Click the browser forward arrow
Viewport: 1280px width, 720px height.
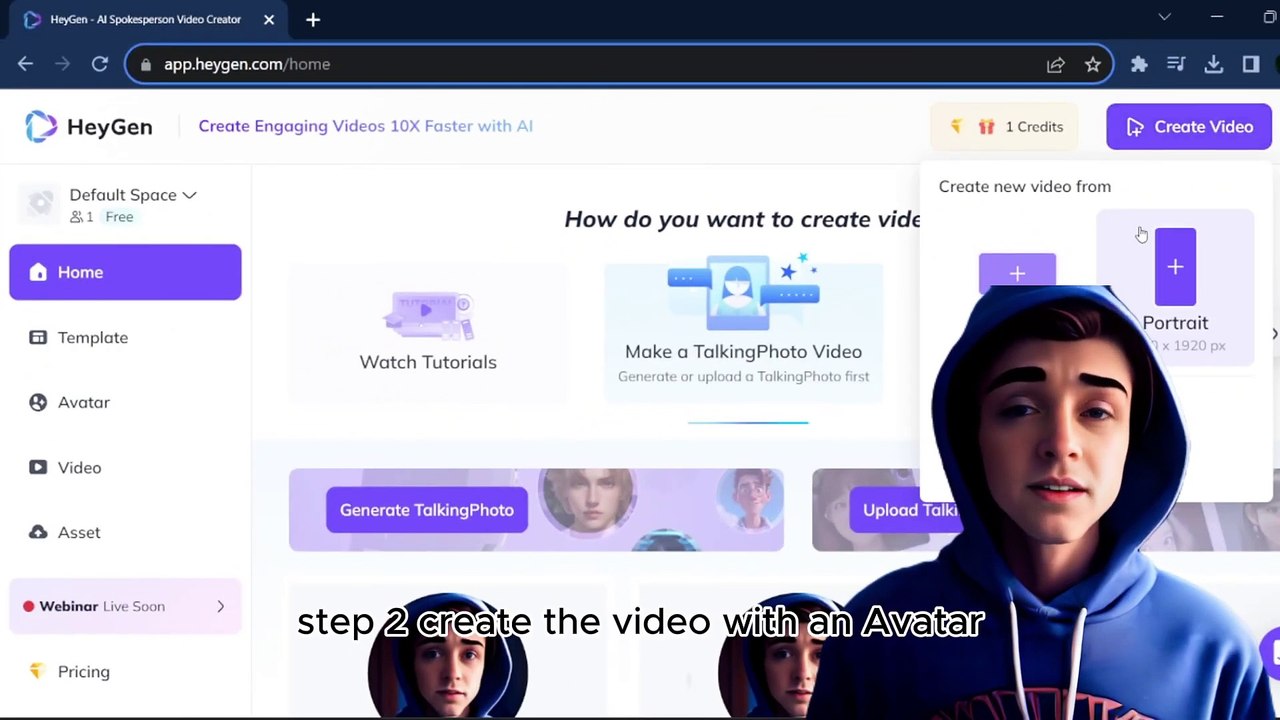click(x=62, y=64)
